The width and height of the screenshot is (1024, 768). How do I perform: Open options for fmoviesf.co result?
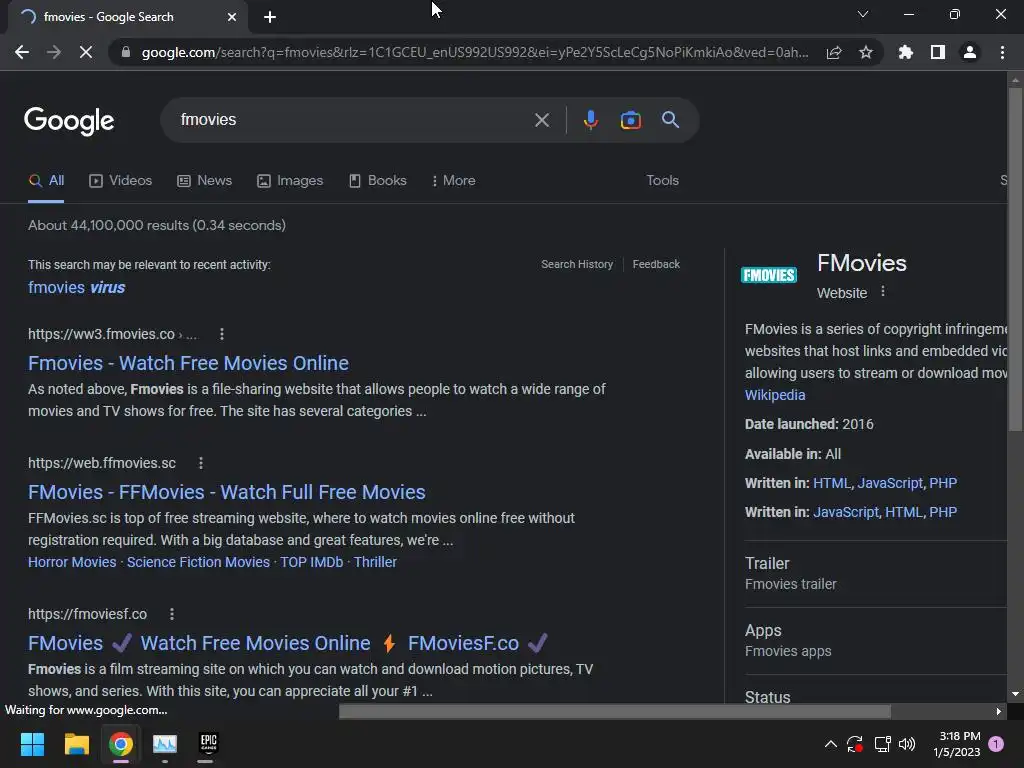(x=172, y=615)
